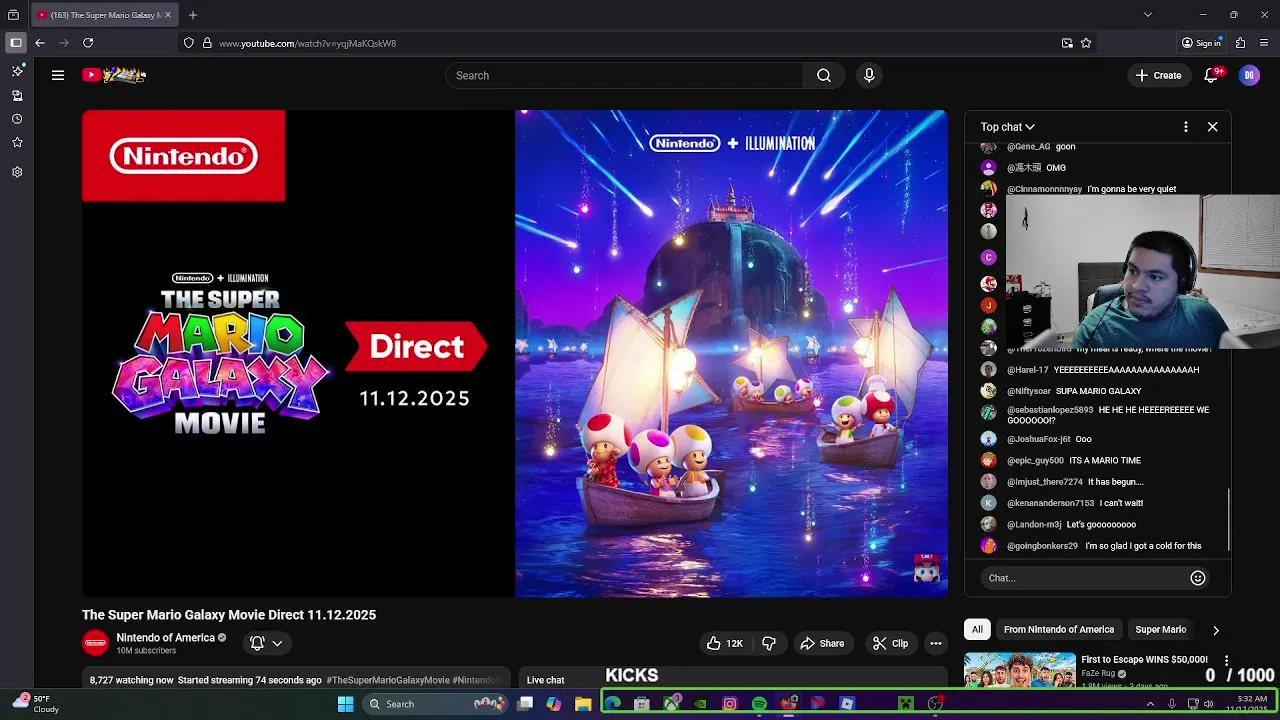Start voice search with the microphone icon
This screenshot has height=720, width=1280.
click(869, 75)
